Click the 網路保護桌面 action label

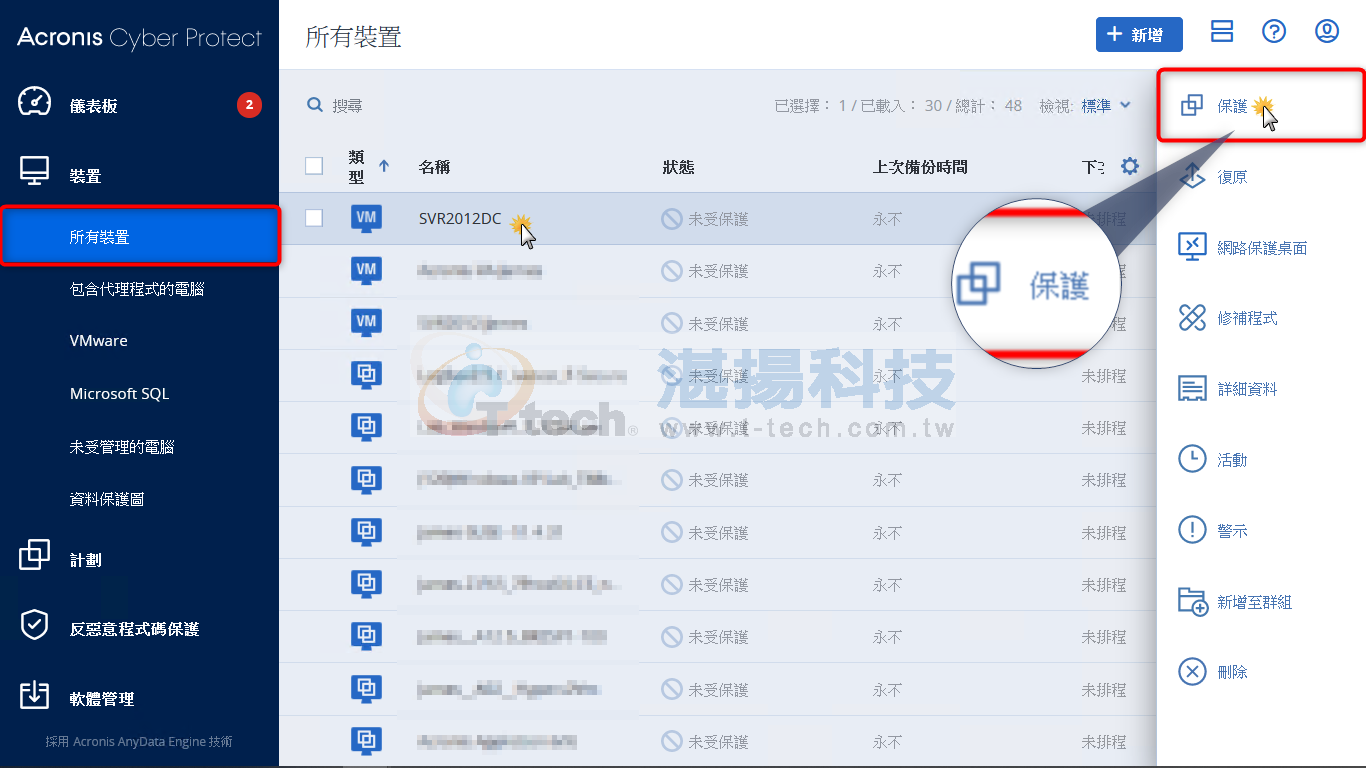tap(1262, 248)
